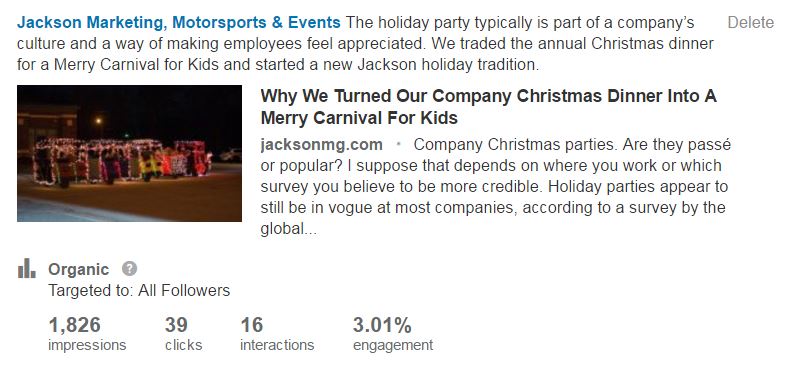Select the article excerpt about Christmas parties
Viewport: 787px width, 365px height.
pos(494,187)
